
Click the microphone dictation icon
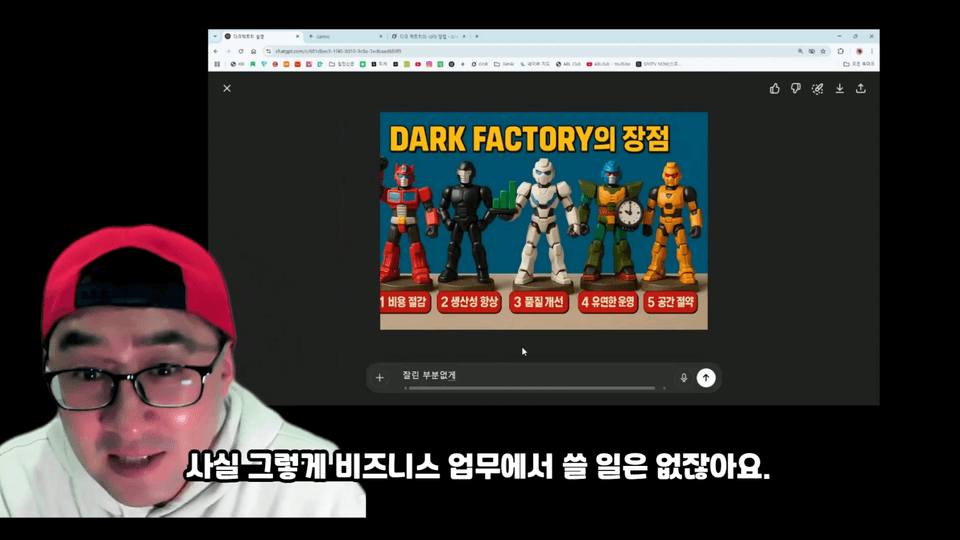pos(684,378)
